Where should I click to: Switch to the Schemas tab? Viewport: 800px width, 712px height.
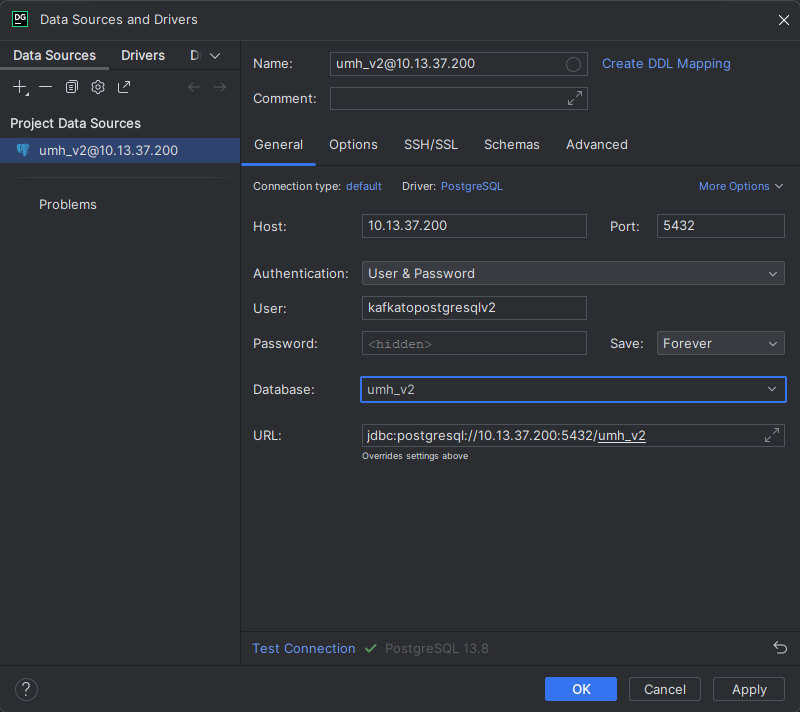point(512,144)
